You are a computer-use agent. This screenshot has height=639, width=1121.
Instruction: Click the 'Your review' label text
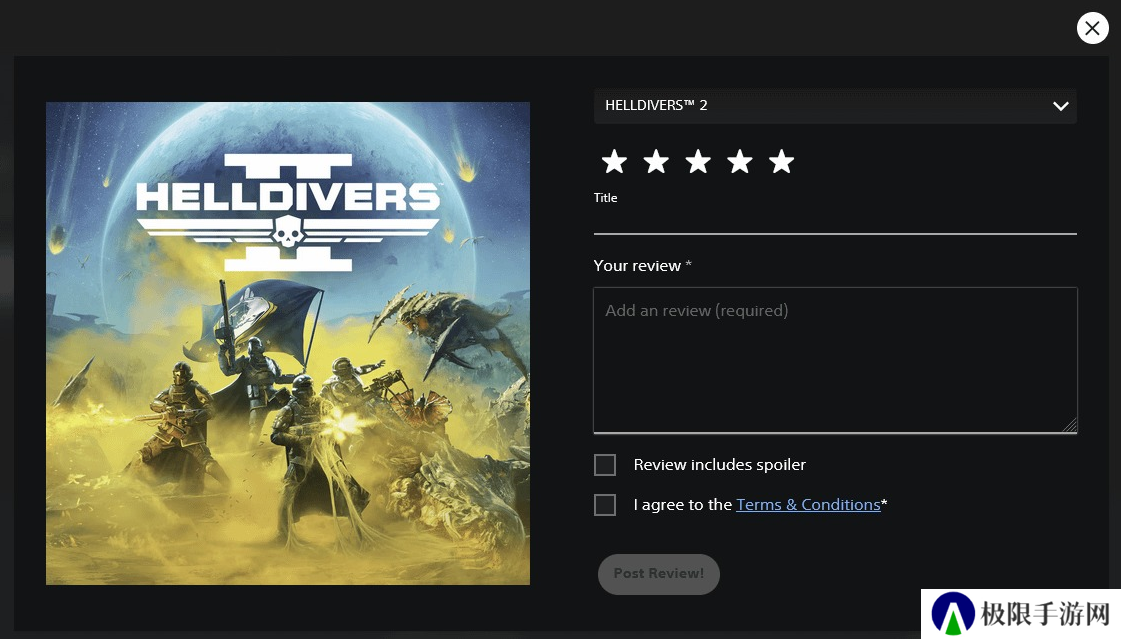click(637, 266)
